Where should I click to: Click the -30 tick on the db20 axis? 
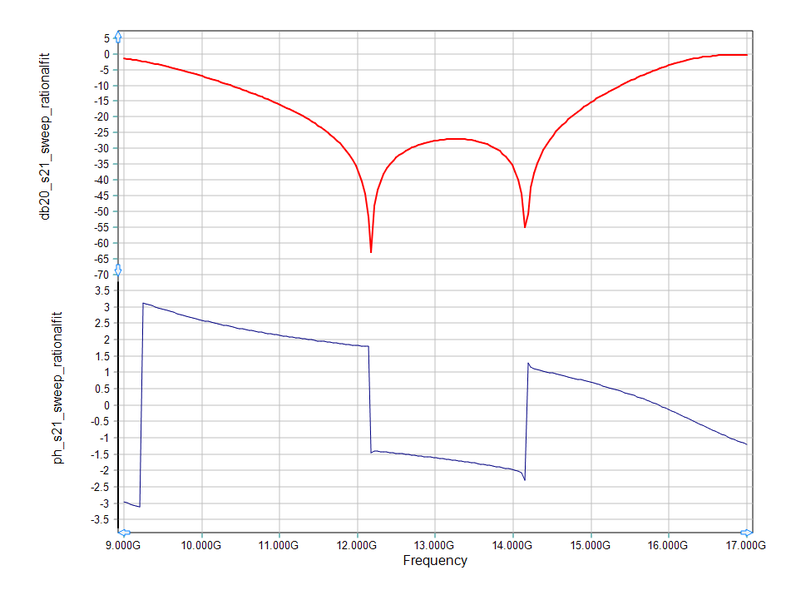click(102, 148)
